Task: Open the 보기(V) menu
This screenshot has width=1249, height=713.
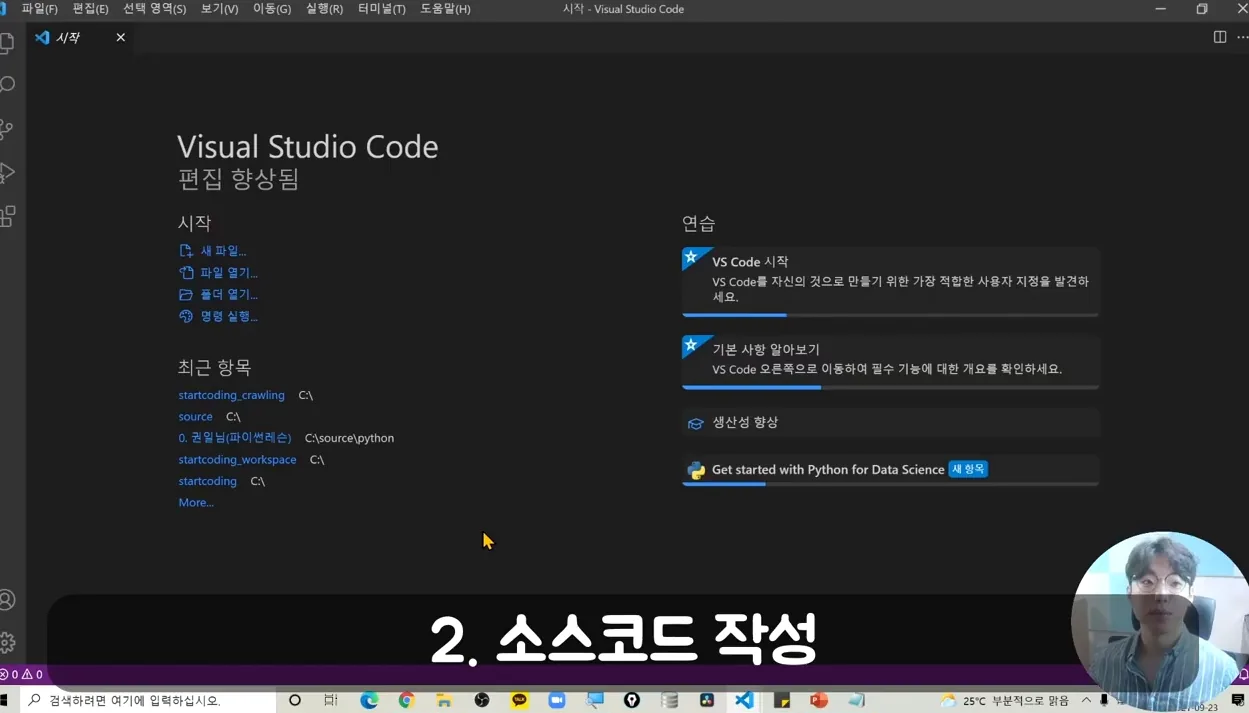Action: point(219,9)
